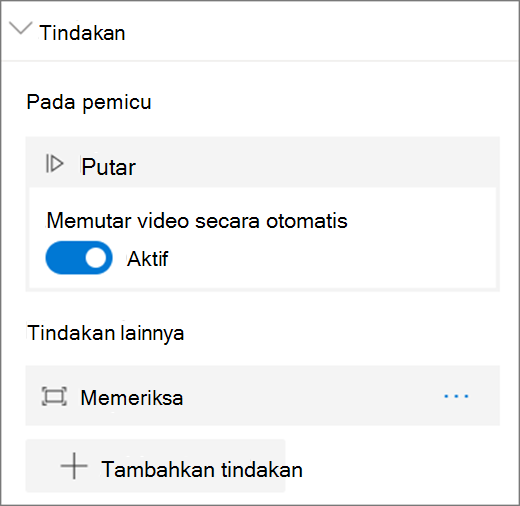Click the Aktif status text

click(x=147, y=259)
